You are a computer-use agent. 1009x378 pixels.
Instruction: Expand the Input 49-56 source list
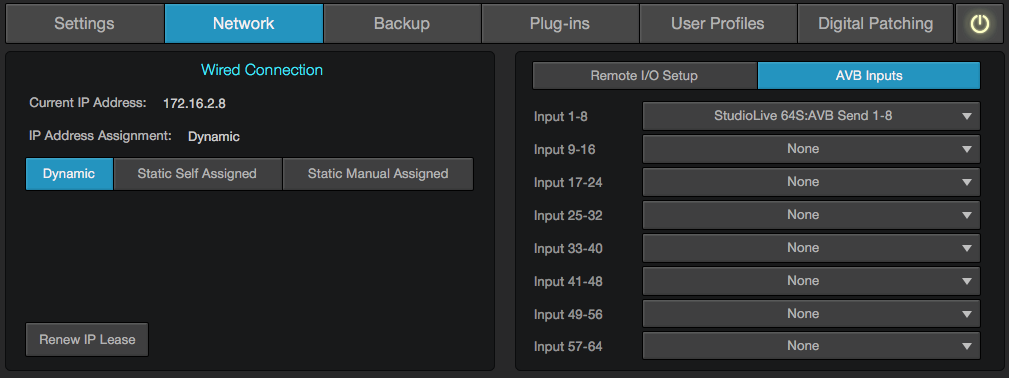[811, 314]
